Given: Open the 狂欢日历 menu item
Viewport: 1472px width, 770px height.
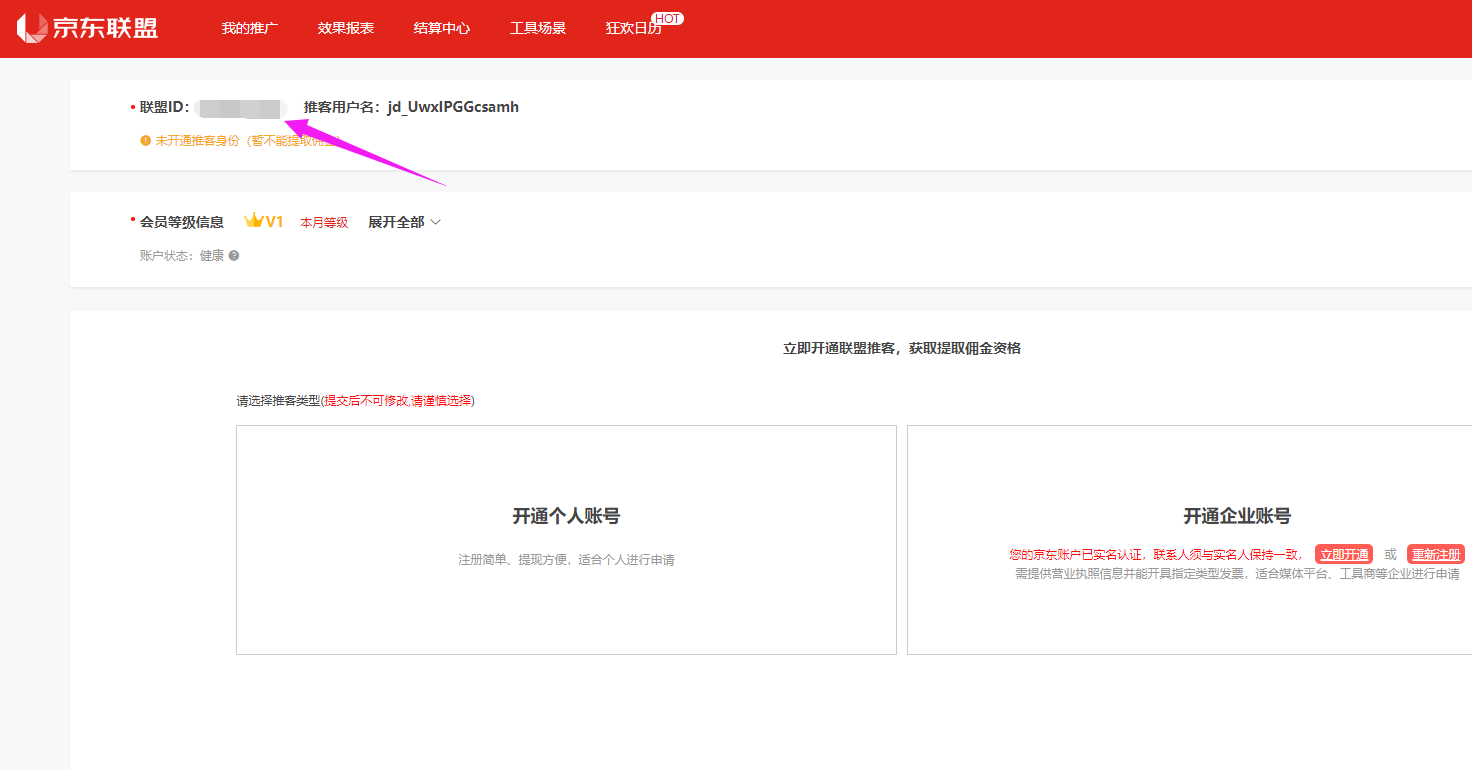Looking at the screenshot, I should pos(634,28).
